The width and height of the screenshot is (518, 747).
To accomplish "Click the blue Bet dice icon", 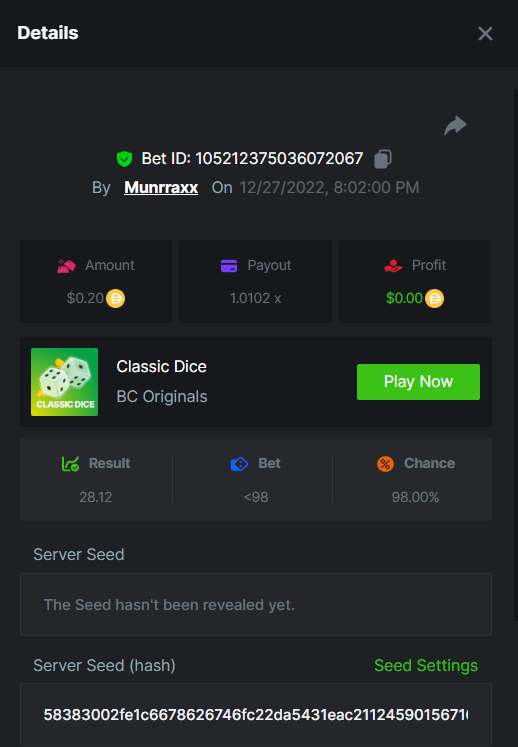I will [239, 464].
